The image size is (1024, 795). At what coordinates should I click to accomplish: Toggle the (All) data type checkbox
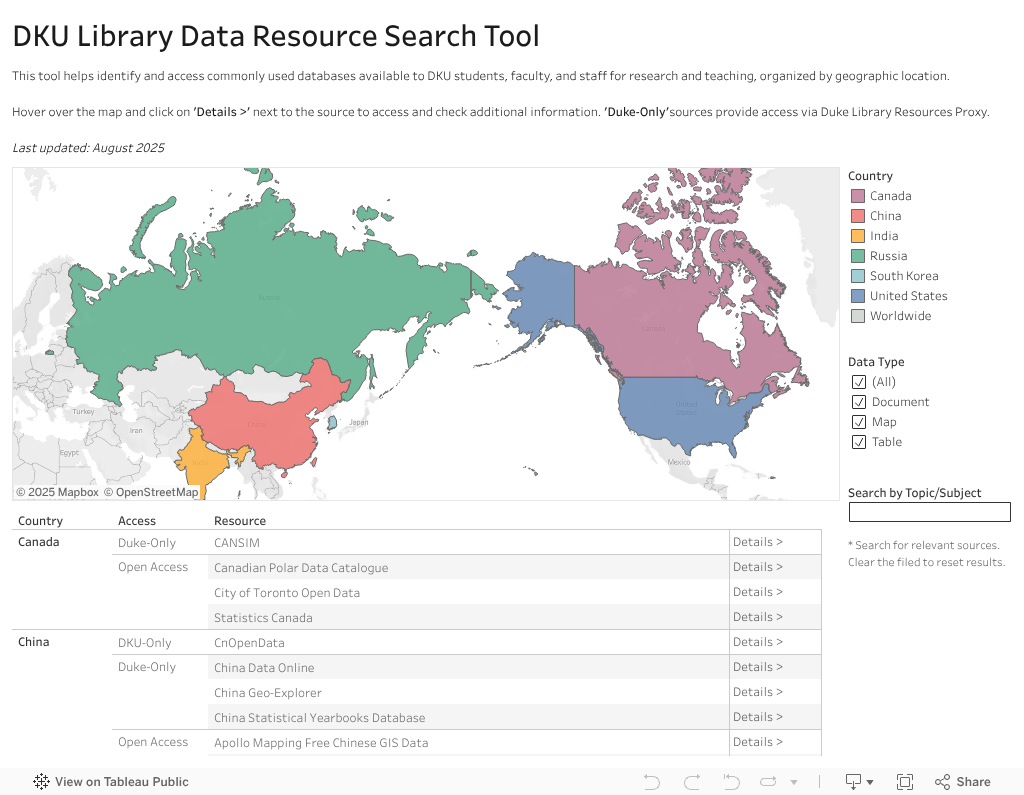coord(858,382)
